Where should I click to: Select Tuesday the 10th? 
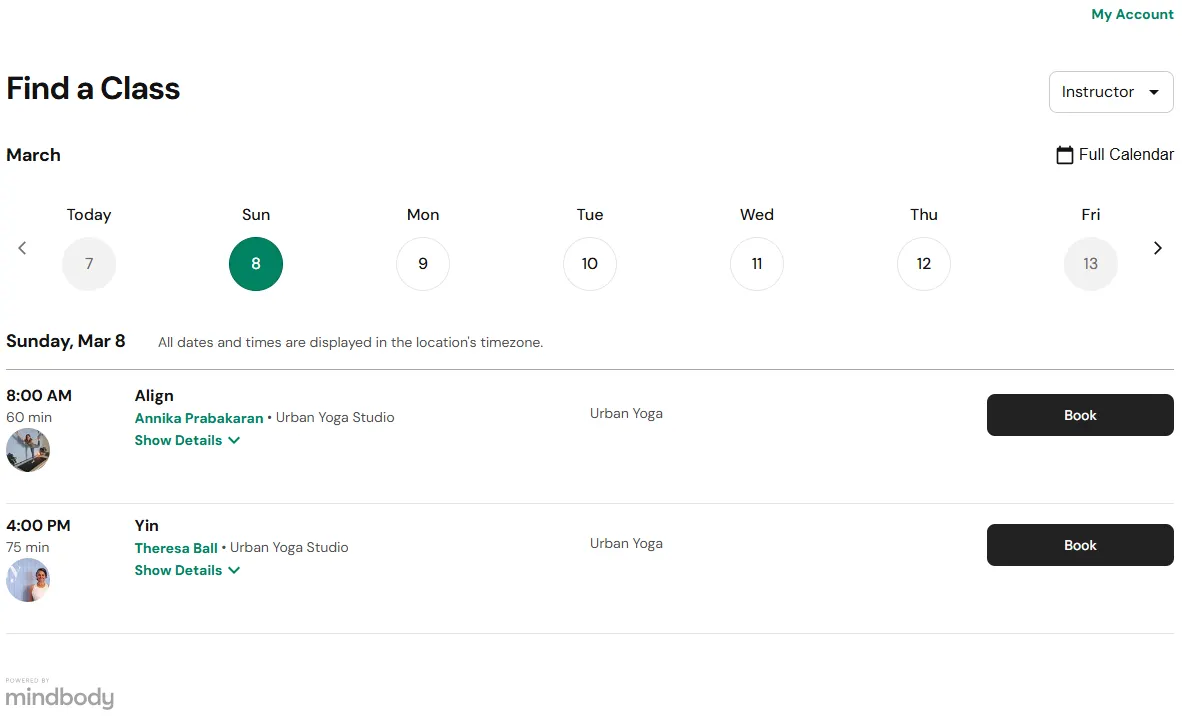click(590, 264)
